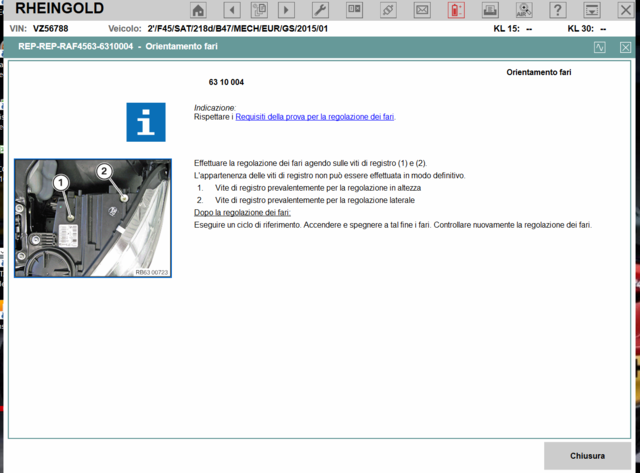Toggle the waveform icon in document header
This screenshot has height=473, width=640.
600,47
